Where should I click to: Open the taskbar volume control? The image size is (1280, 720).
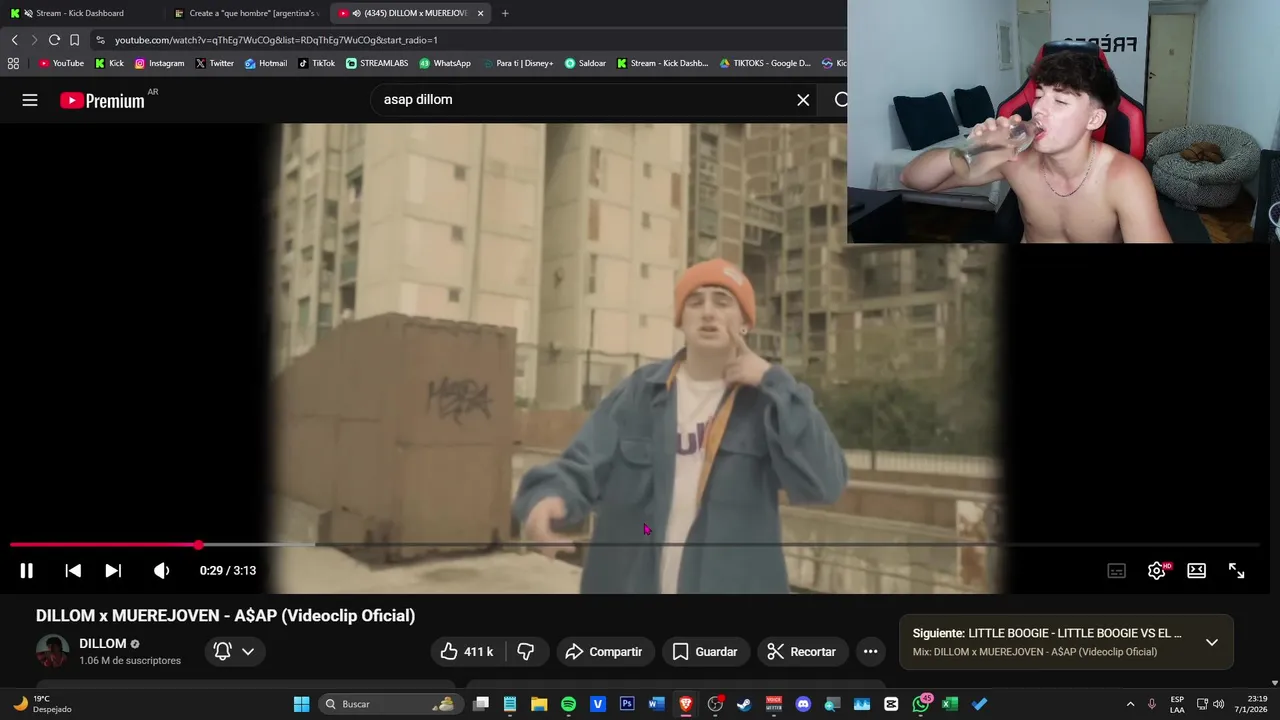1218,704
